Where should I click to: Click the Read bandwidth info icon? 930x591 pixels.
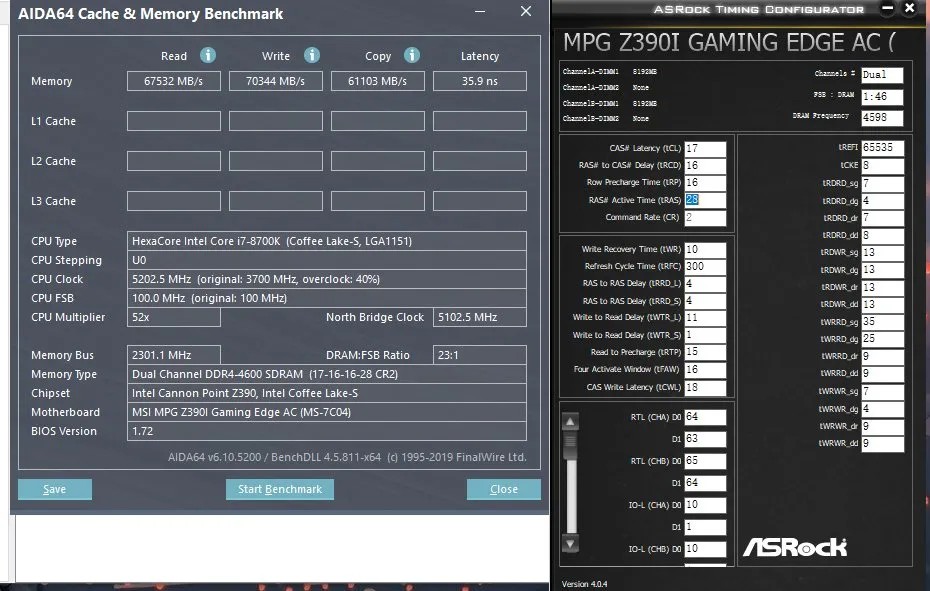[x=207, y=56]
